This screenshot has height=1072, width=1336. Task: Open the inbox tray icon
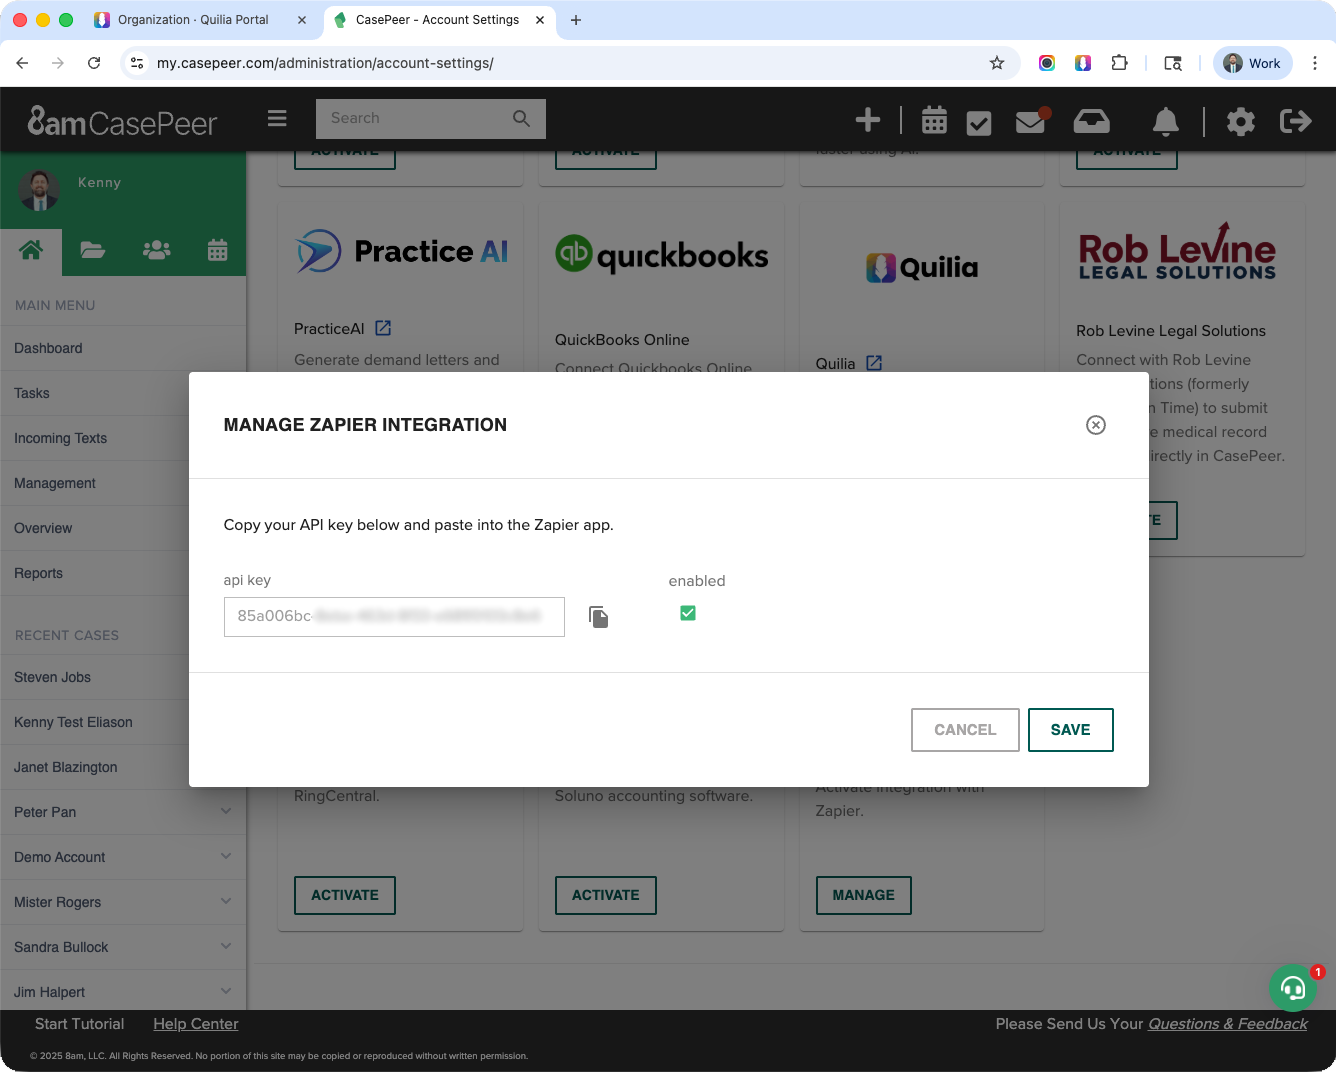(1091, 121)
